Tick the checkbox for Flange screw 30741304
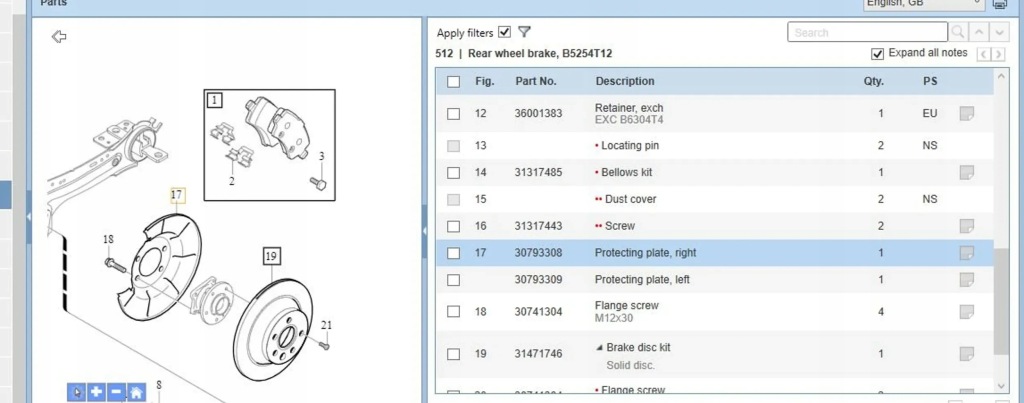 tap(453, 312)
